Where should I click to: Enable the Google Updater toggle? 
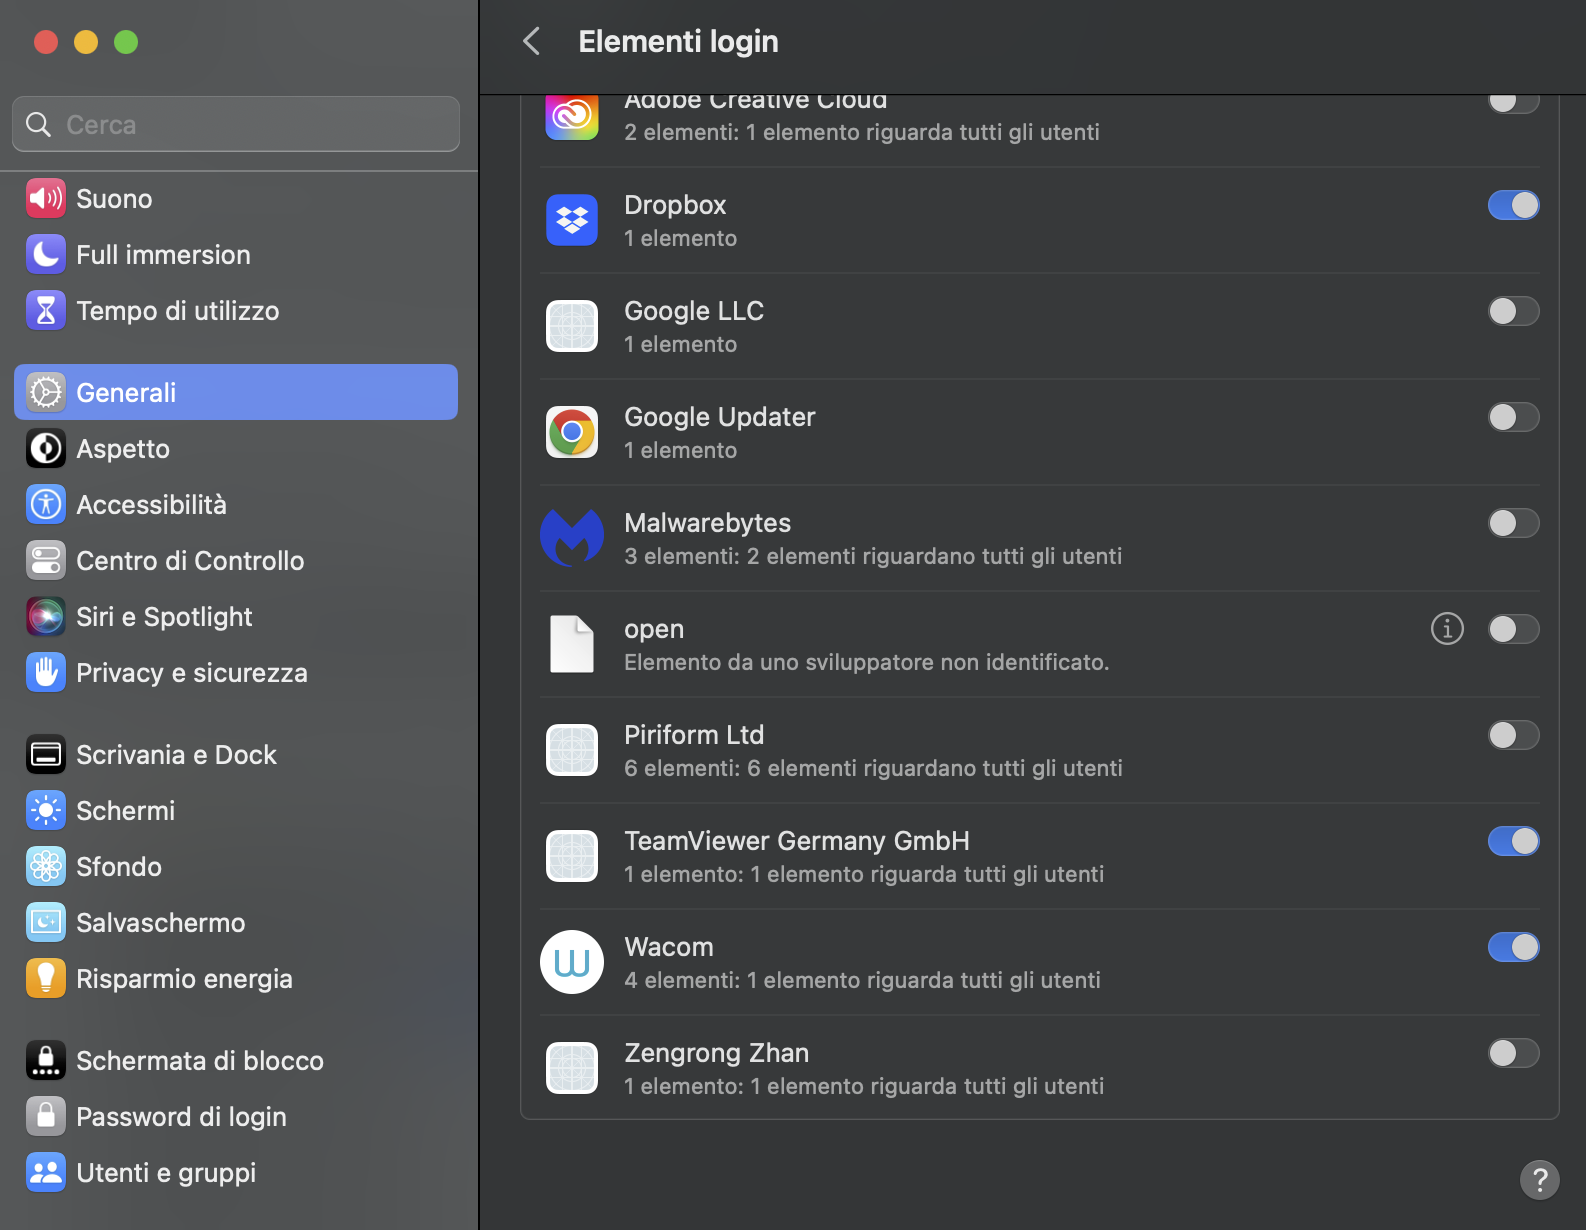[x=1514, y=417]
